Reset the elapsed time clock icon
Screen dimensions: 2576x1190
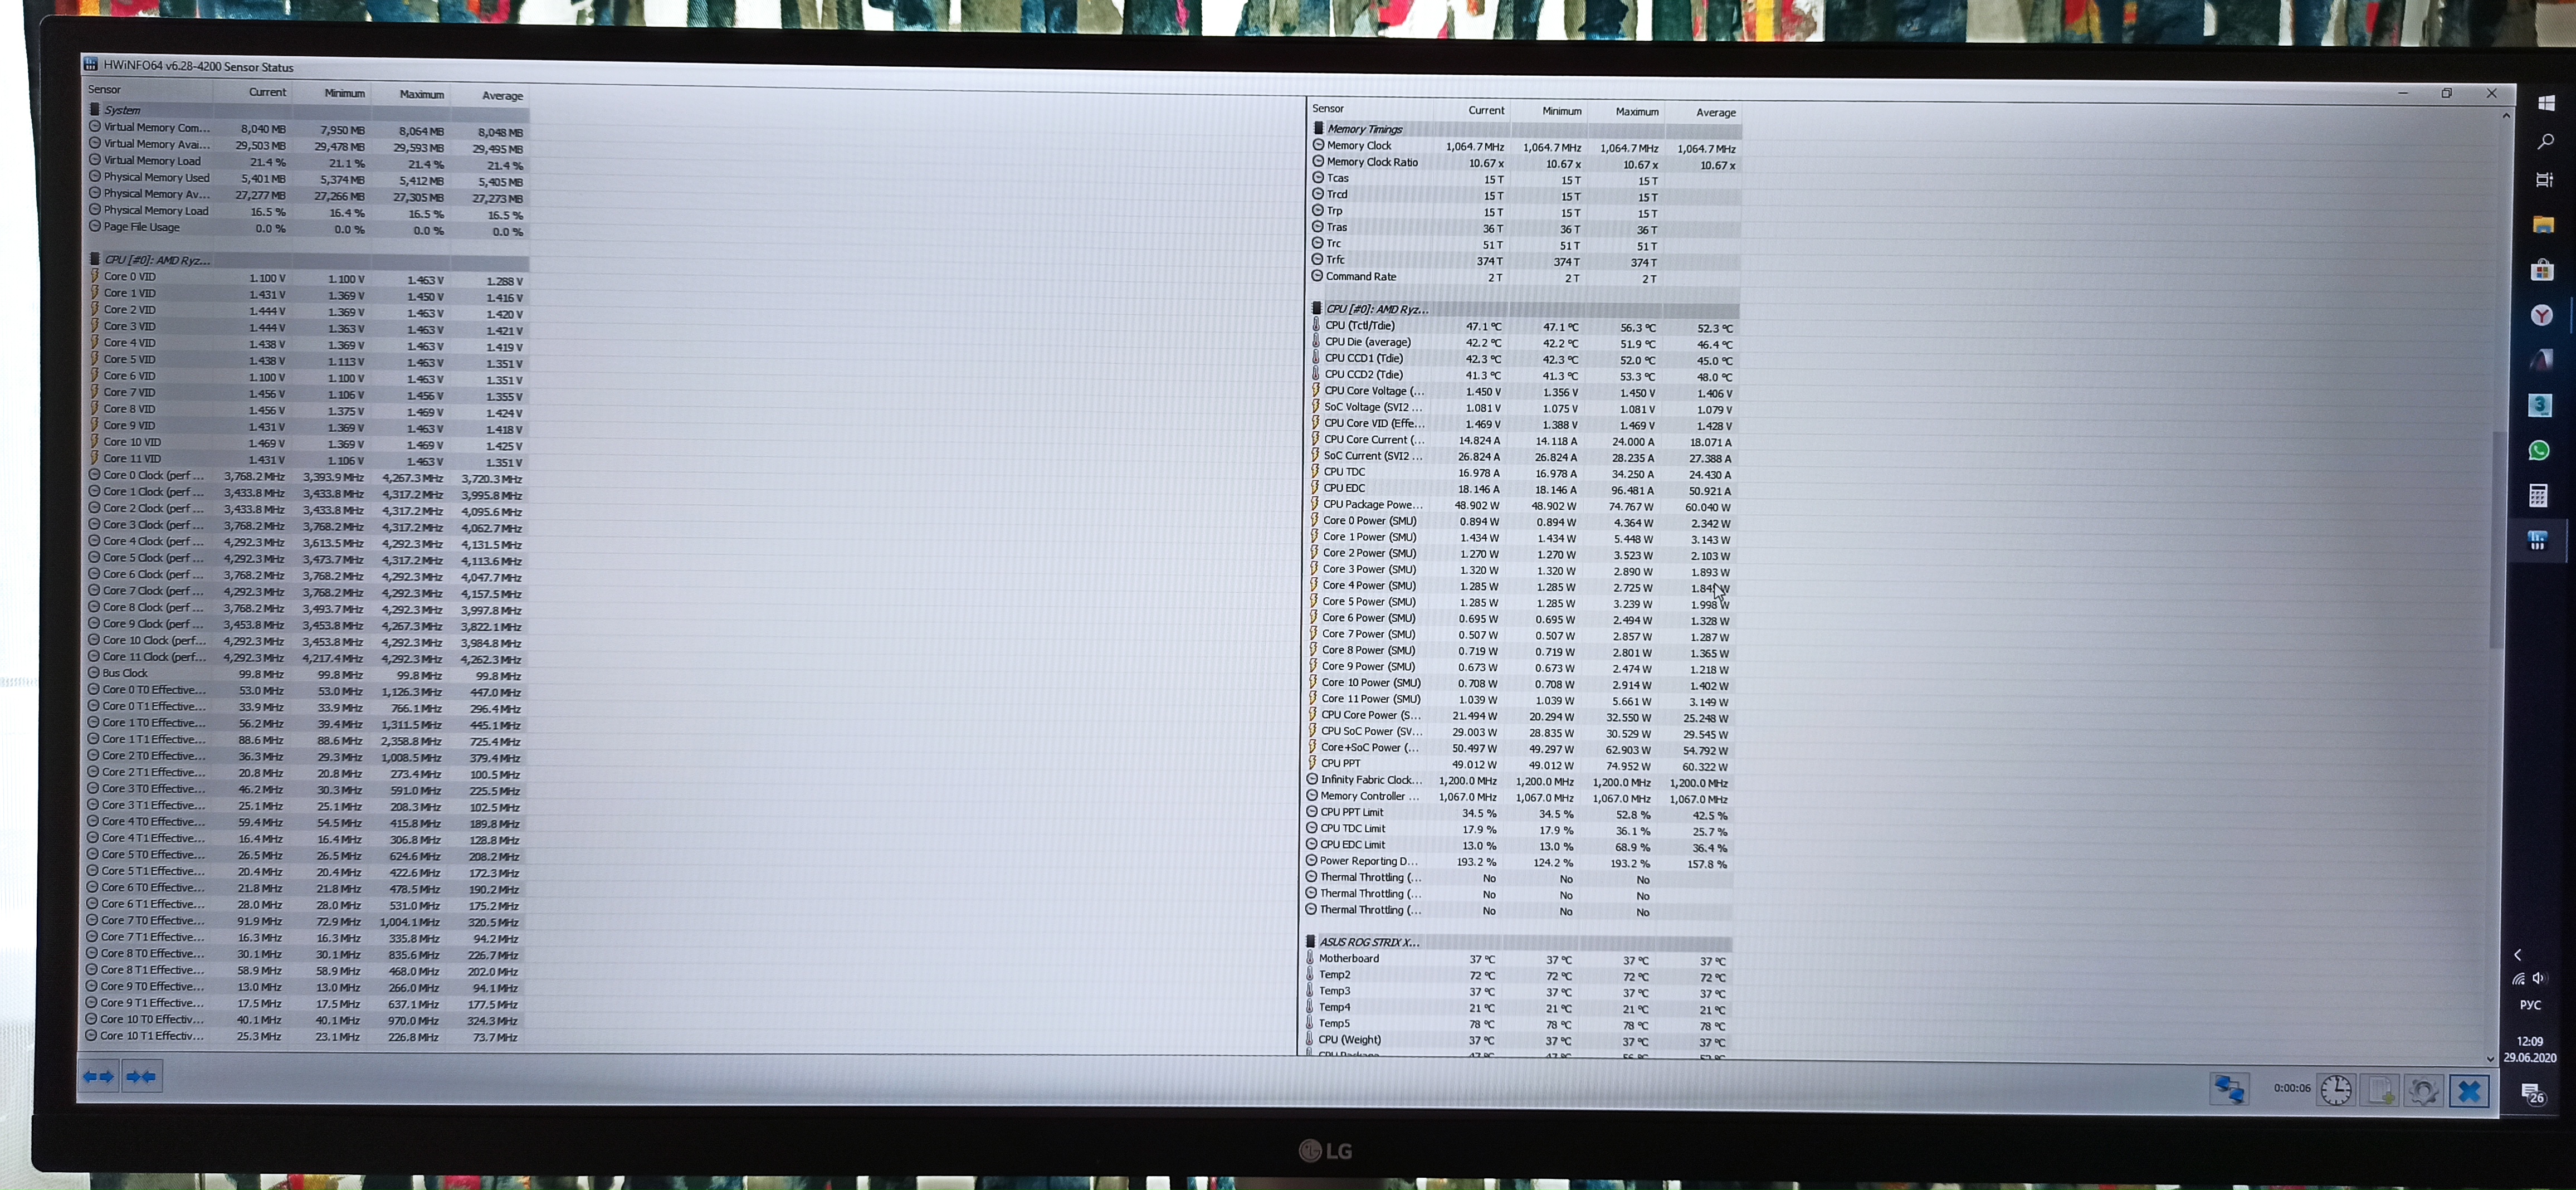2336,1090
